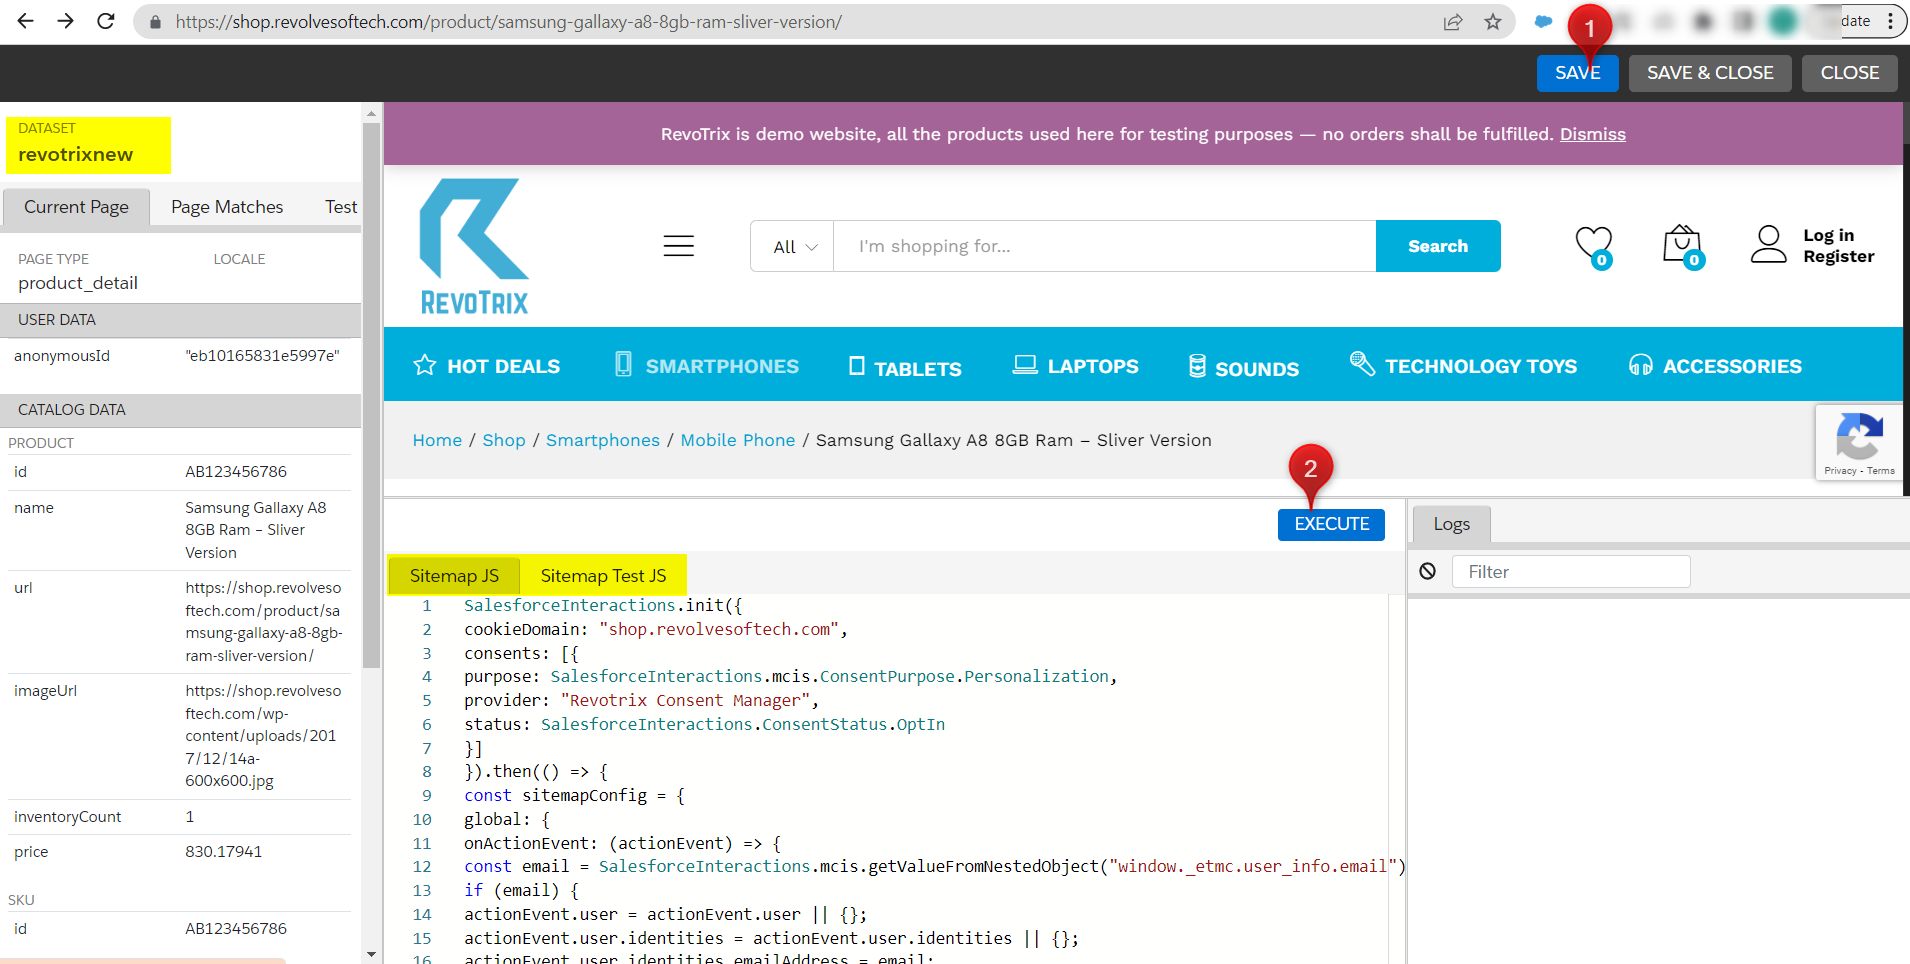Click the share page icon in address bar
Screen dimensions: 1910x964
click(1453, 22)
